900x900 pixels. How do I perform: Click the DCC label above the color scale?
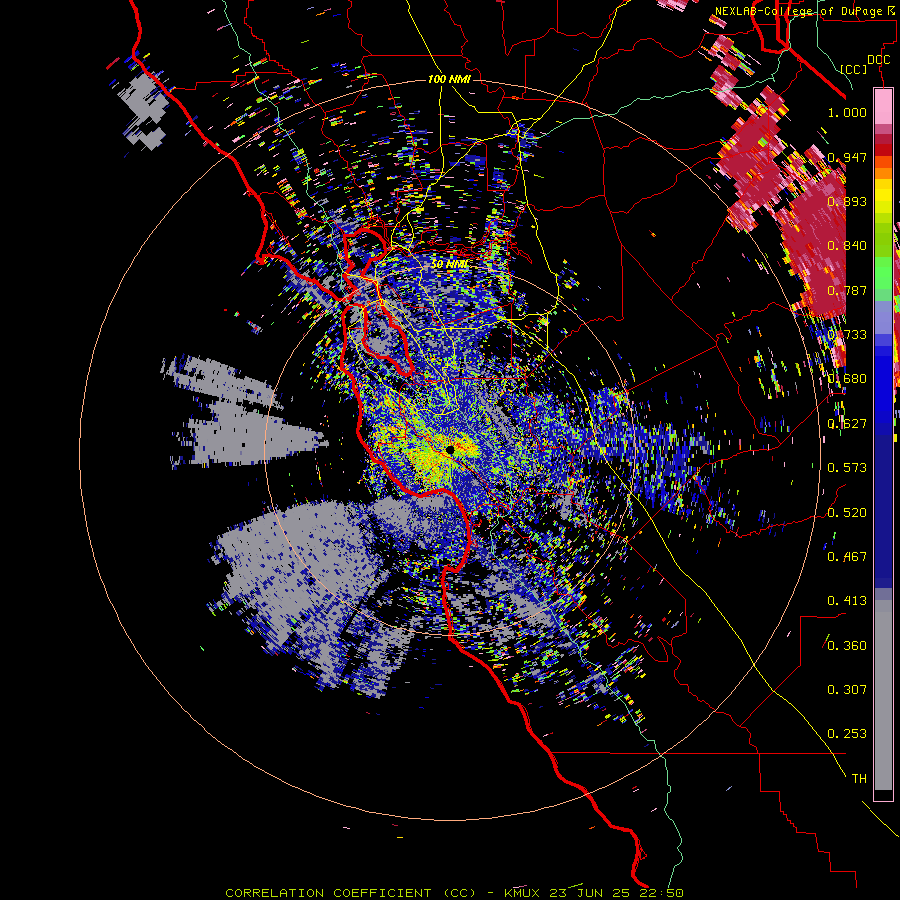(878, 60)
